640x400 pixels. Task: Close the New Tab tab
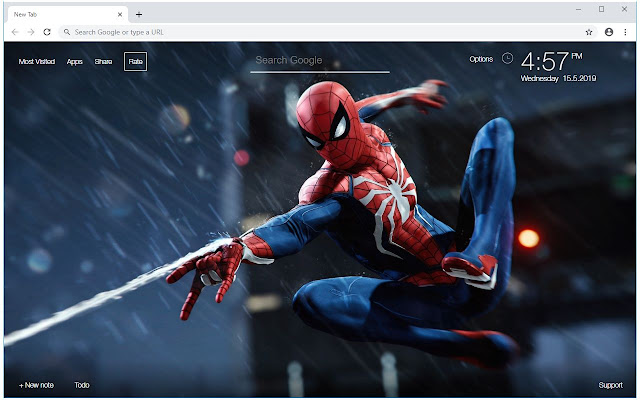pyautogui.click(x=120, y=14)
